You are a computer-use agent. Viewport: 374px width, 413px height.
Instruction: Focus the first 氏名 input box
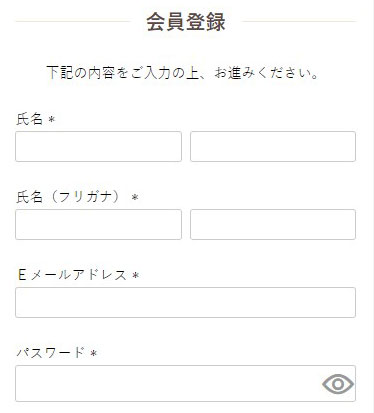pos(98,146)
